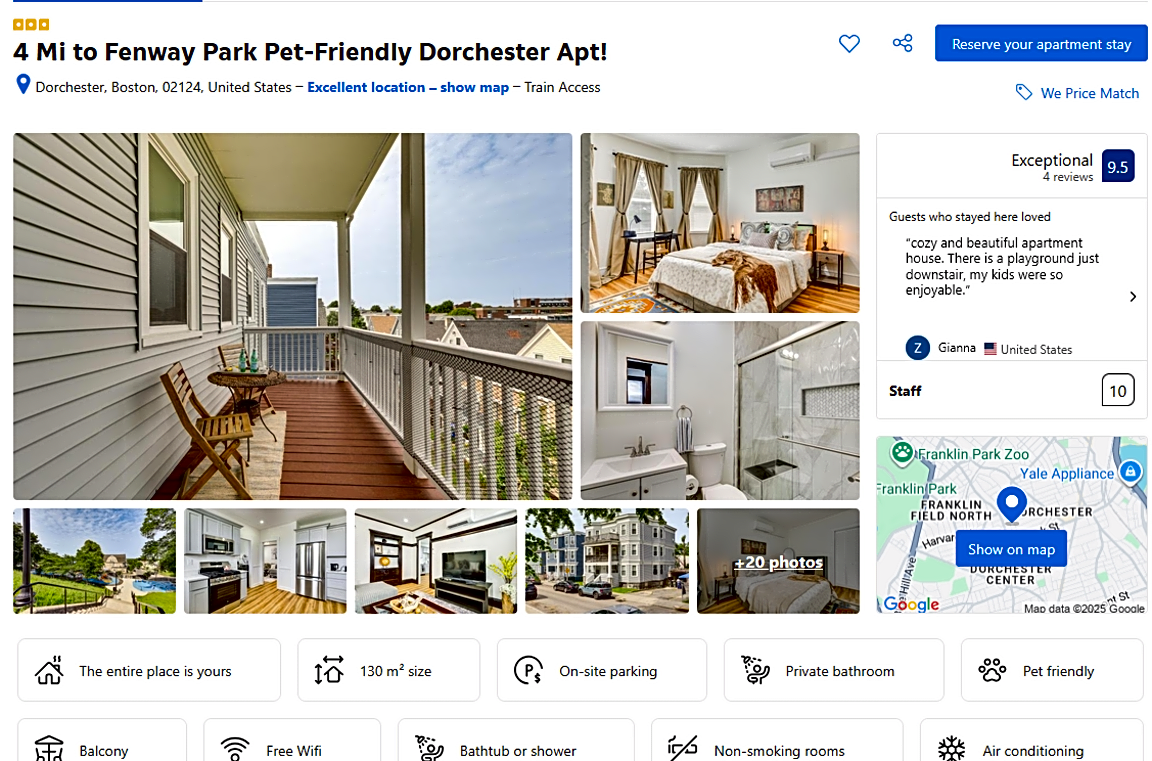The image size is (1152, 761).
Task: Click the On-site parking icon
Action: pyautogui.click(x=528, y=670)
